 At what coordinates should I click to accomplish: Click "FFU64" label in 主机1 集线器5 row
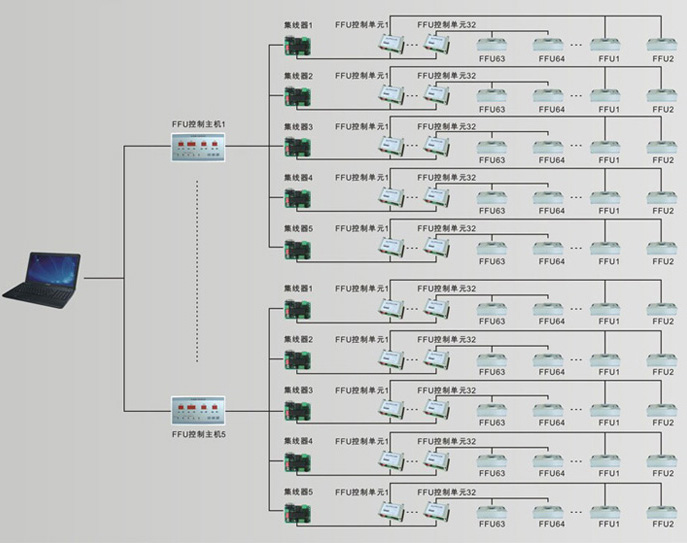[x=552, y=261]
